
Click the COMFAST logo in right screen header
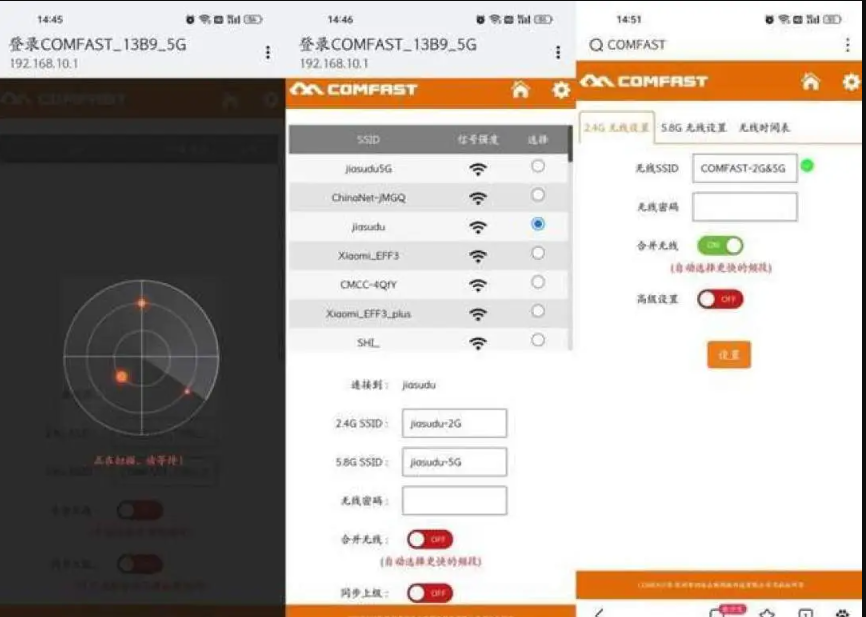644,82
